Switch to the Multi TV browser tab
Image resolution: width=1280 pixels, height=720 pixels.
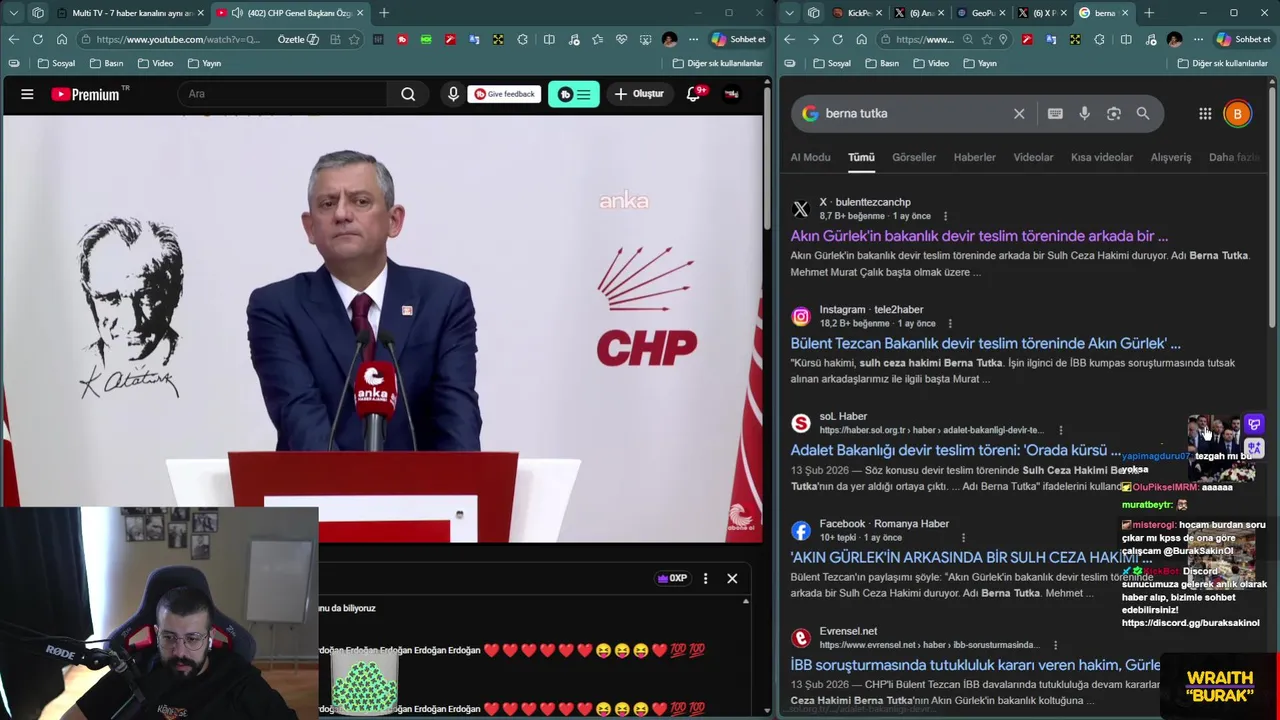point(130,13)
